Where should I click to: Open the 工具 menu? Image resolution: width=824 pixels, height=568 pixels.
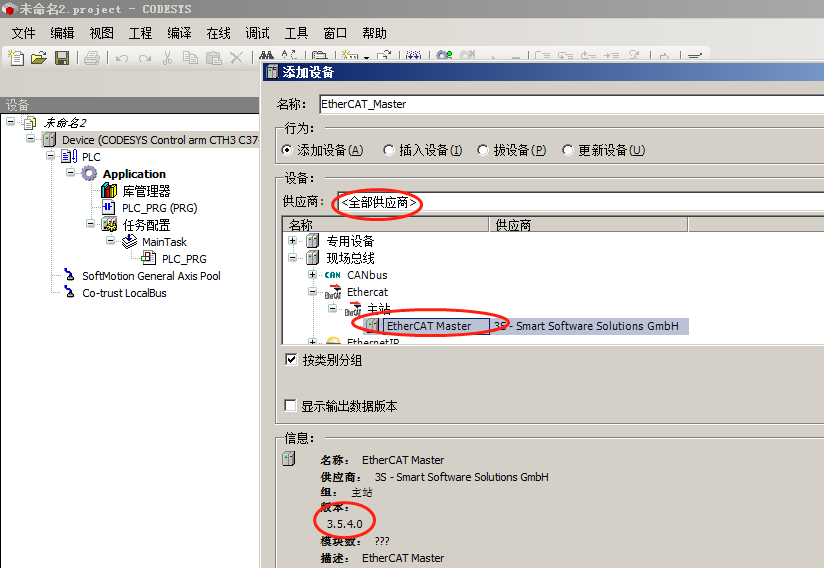pyautogui.click(x=296, y=33)
